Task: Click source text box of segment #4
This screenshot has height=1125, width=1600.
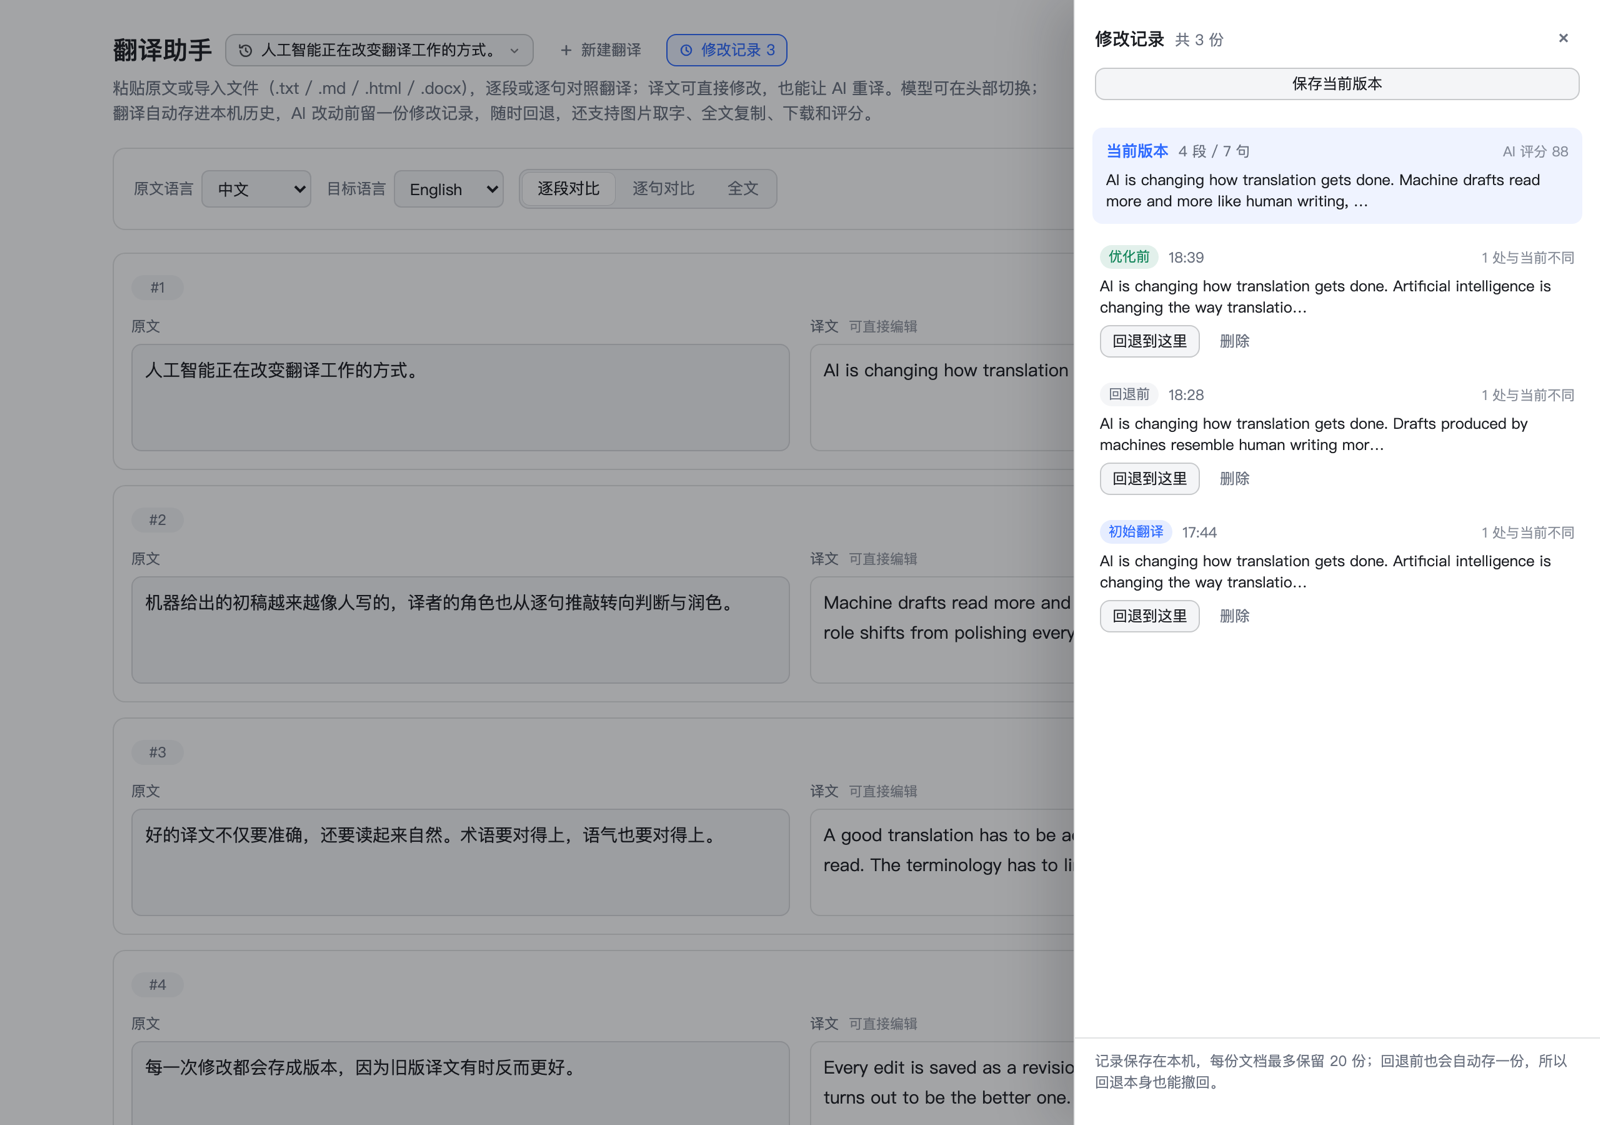Action: coord(460,1084)
